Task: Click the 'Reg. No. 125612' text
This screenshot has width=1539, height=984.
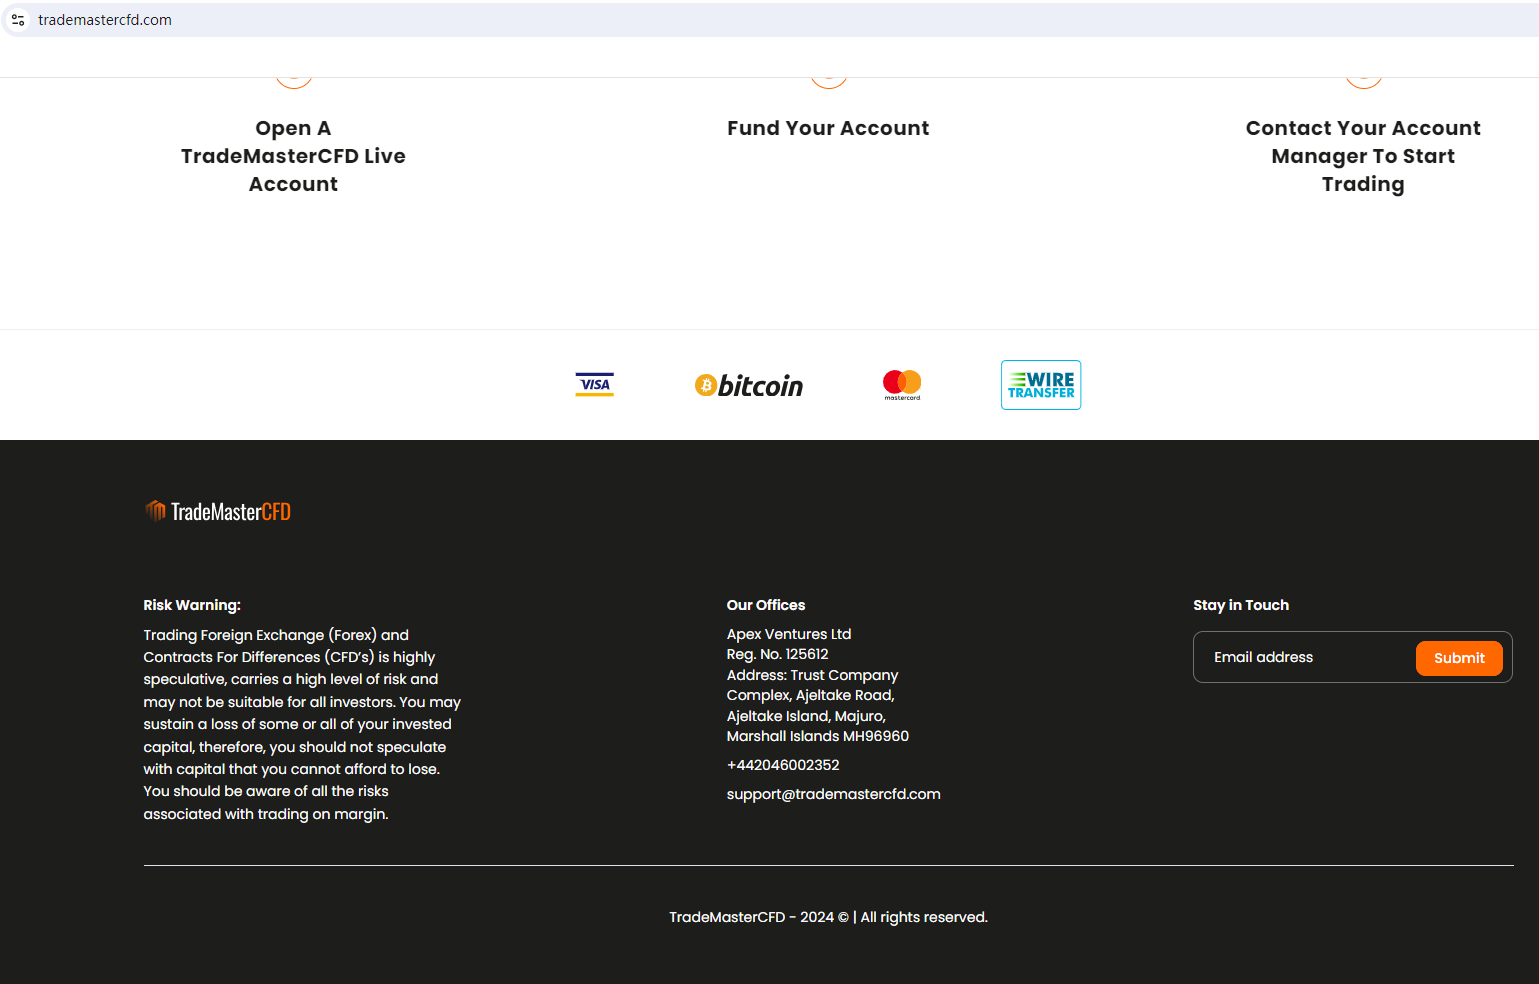Action: [x=778, y=654]
